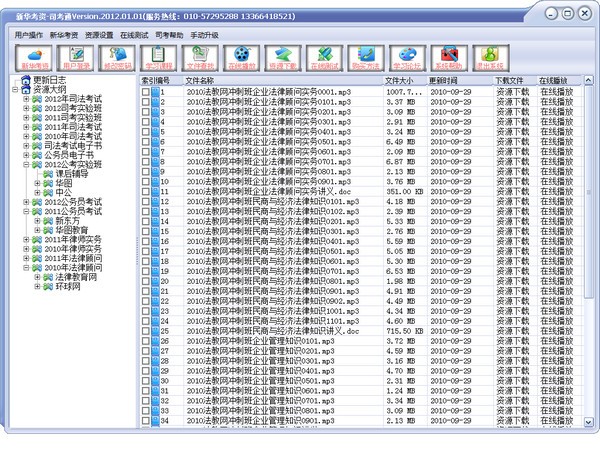
Task: Click the 新华考资 cloud toolbar icon
Action: click(x=35, y=56)
